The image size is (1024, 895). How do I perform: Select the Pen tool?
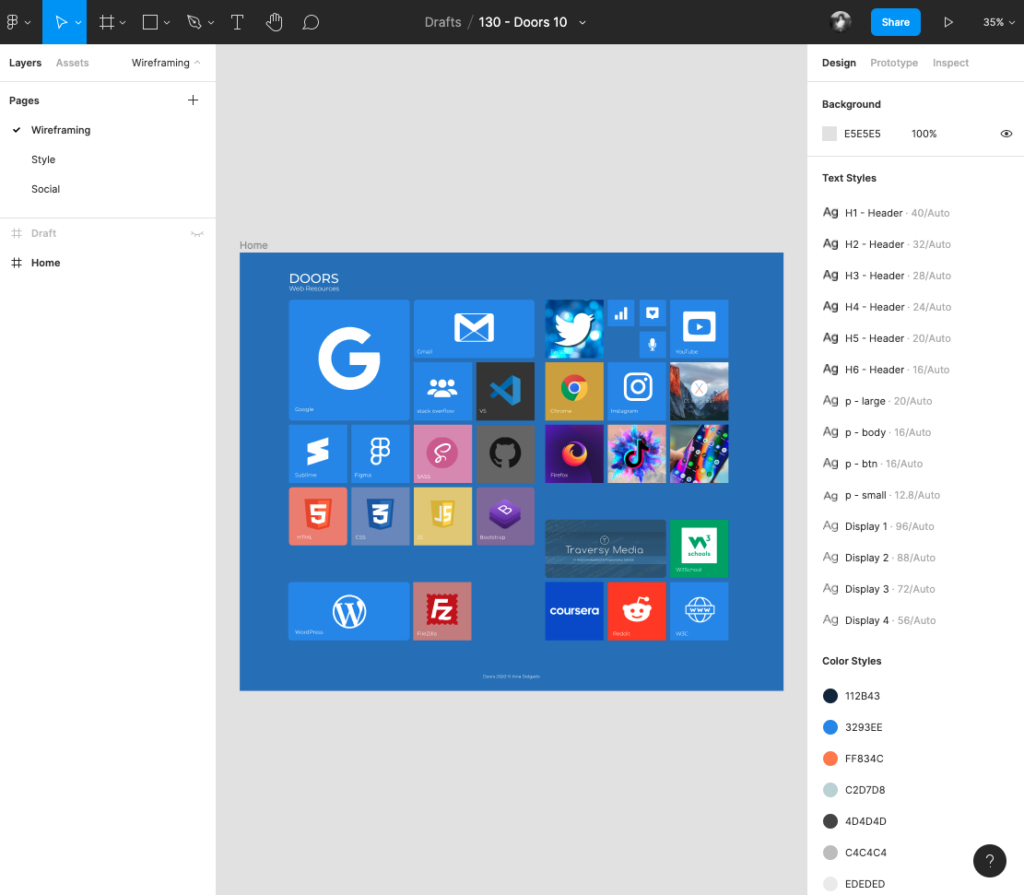pyautogui.click(x=194, y=22)
